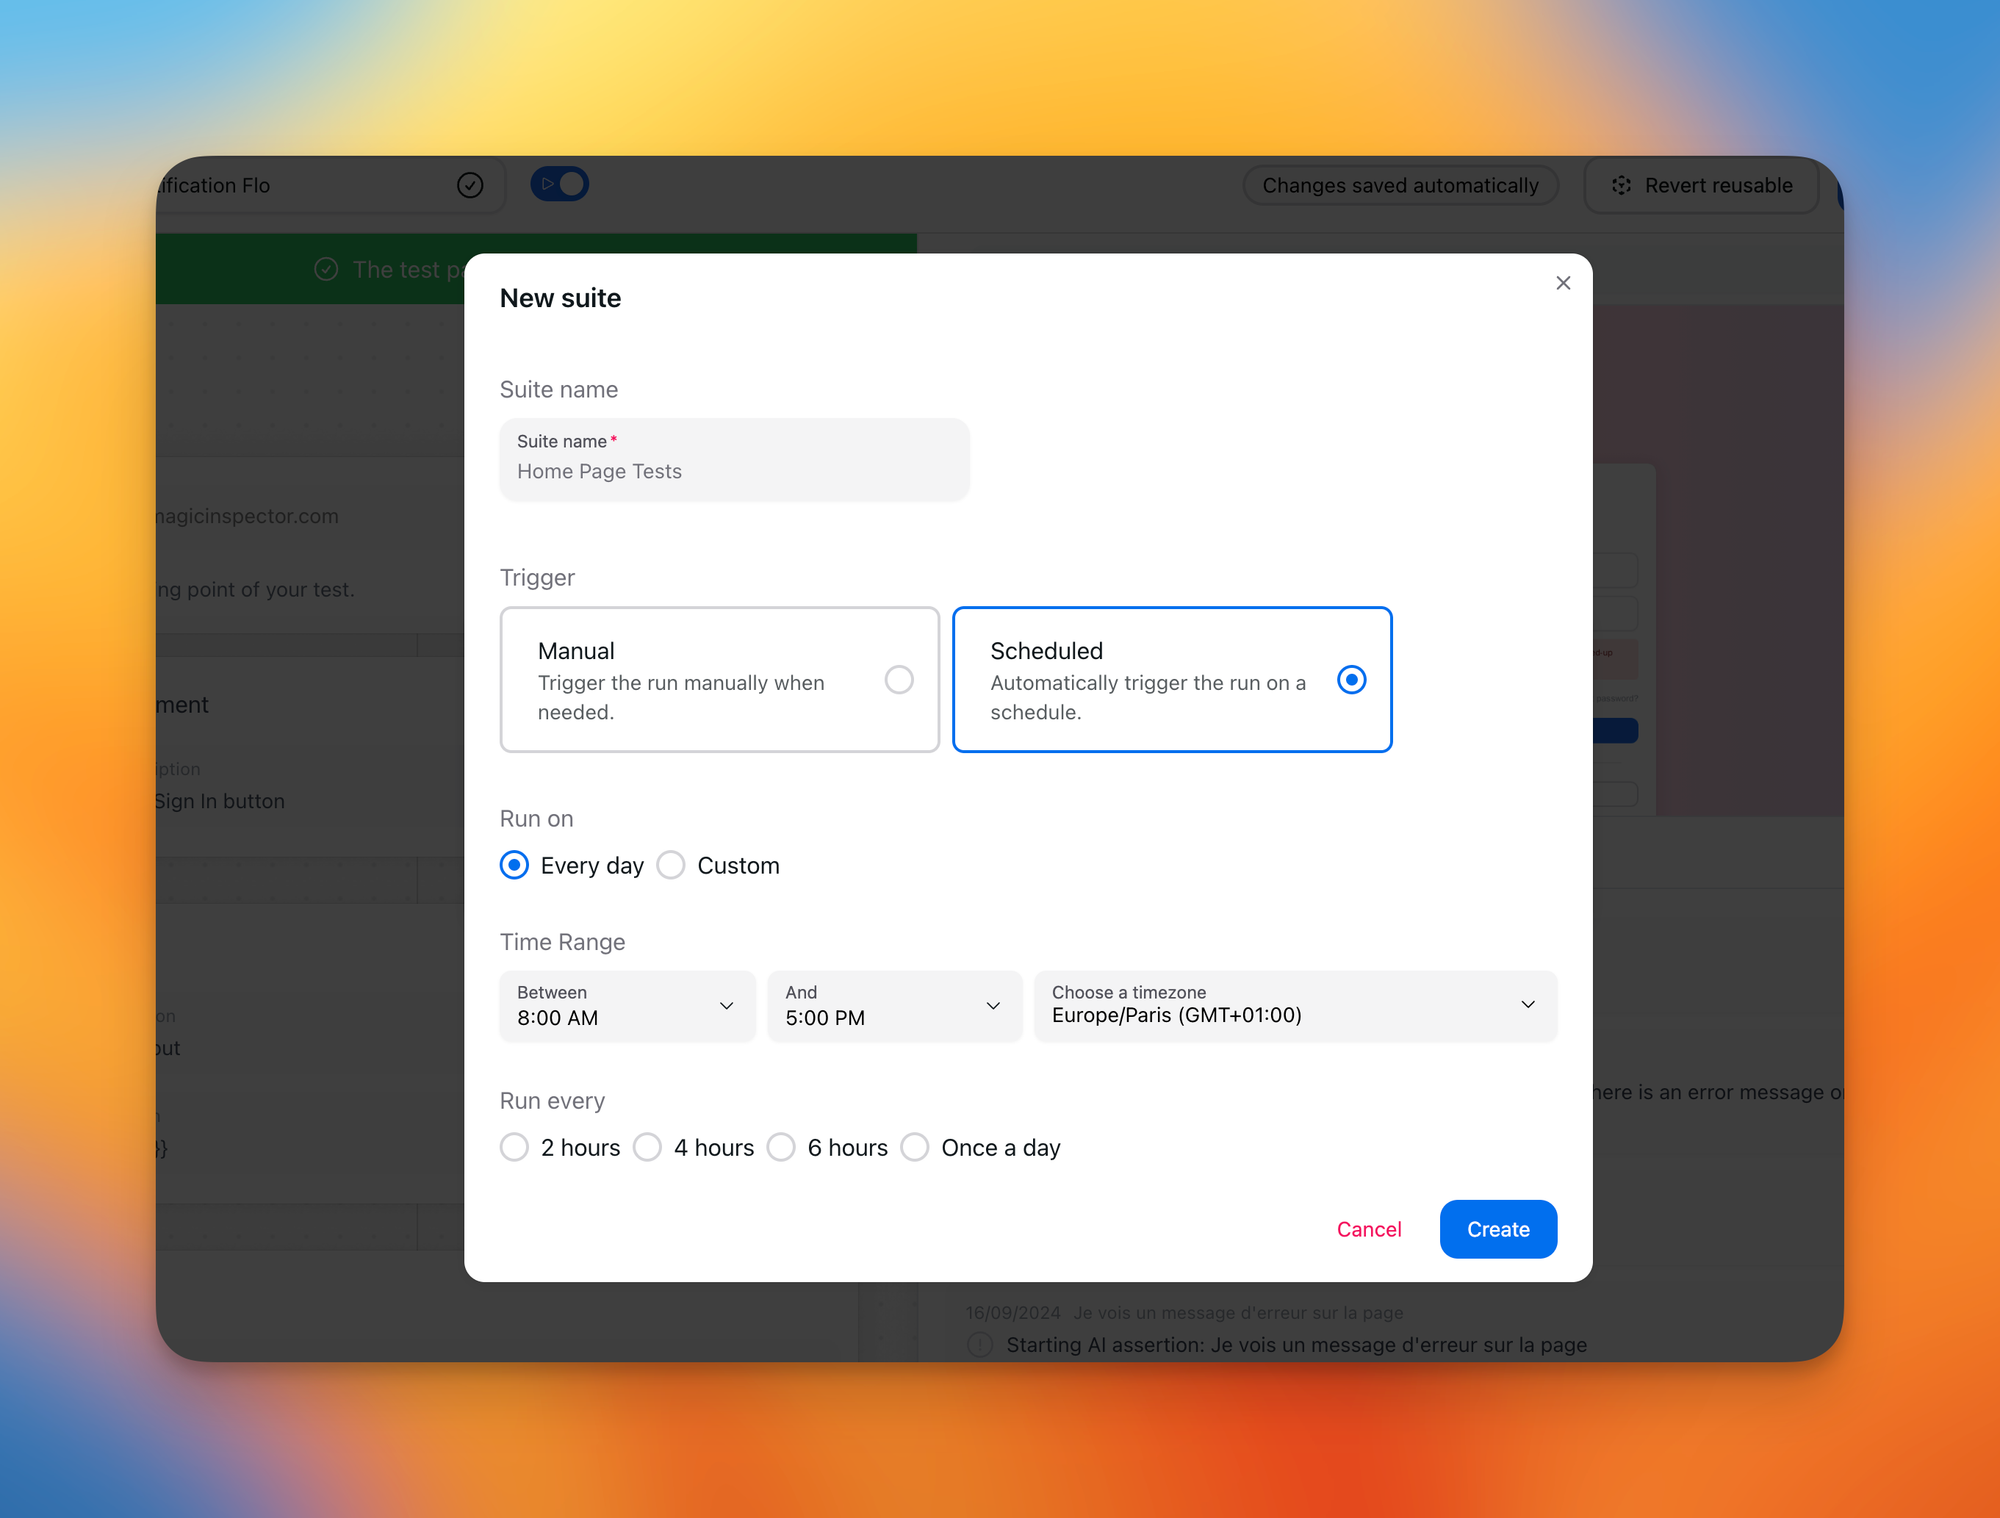
Task: Select Once a day frequency
Action: (915, 1147)
